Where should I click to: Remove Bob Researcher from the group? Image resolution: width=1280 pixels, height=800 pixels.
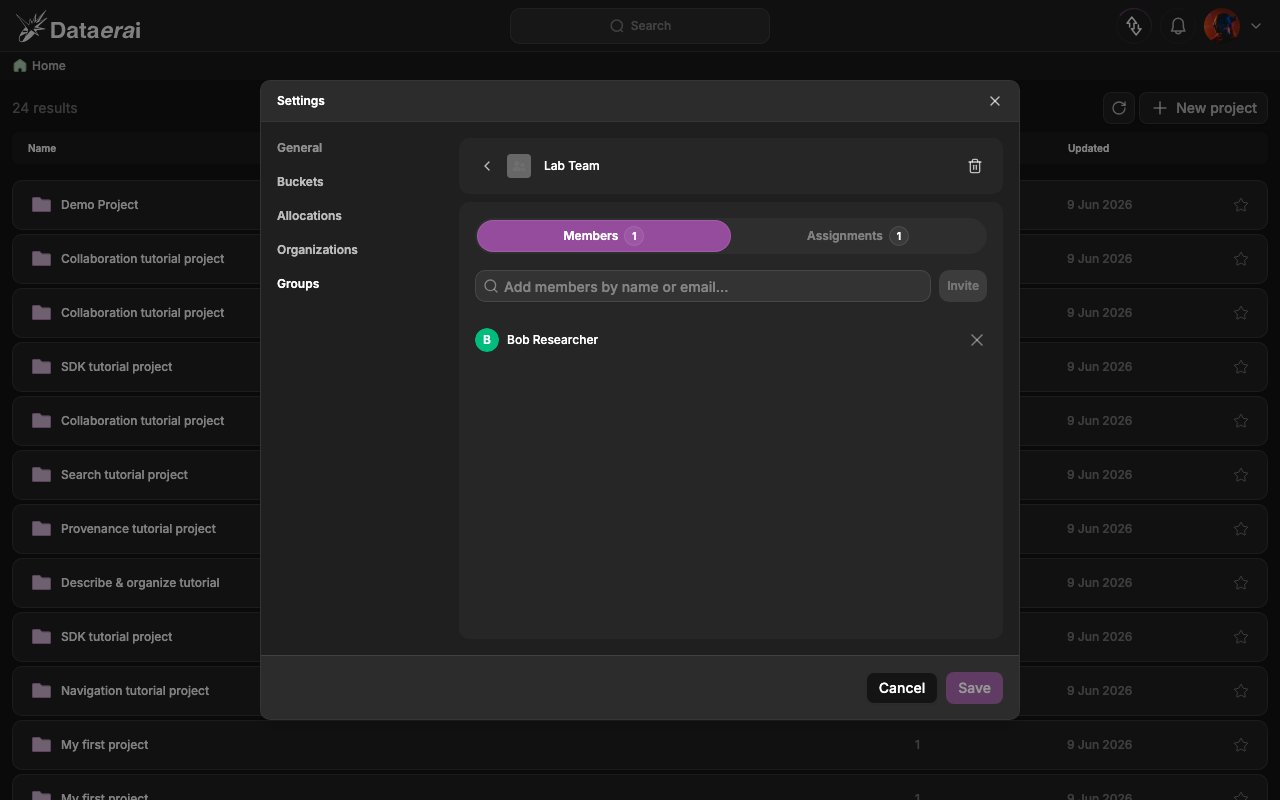click(x=977, y=340)
